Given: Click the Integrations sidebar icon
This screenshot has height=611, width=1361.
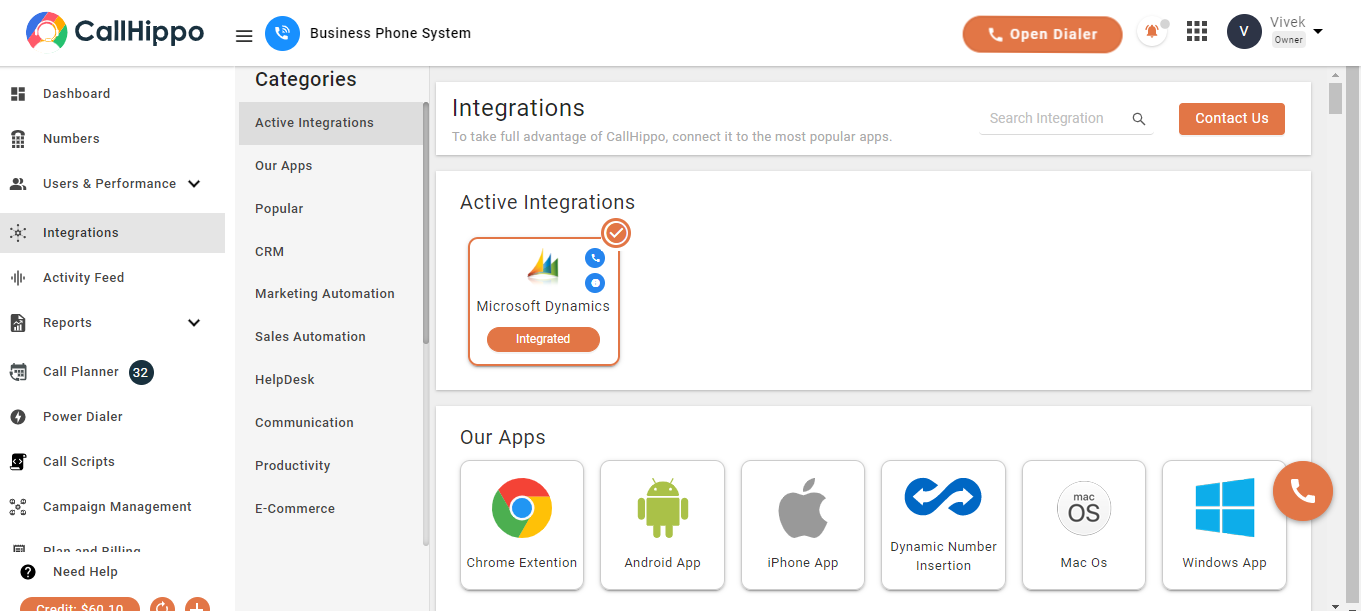Looking at the screenshot, I should (18, 233).
